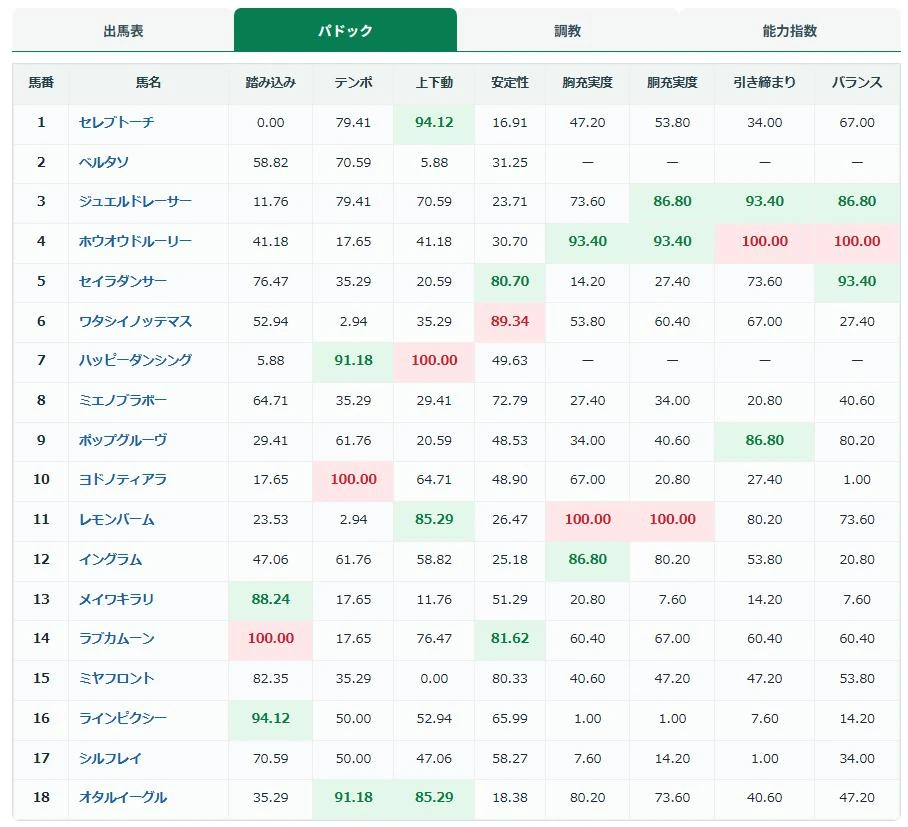The image size is (908, 827).
Task: Select レモンバーム's 胴充実度 value 100.00
Action: pyautogui.click(x=672, y=519)
